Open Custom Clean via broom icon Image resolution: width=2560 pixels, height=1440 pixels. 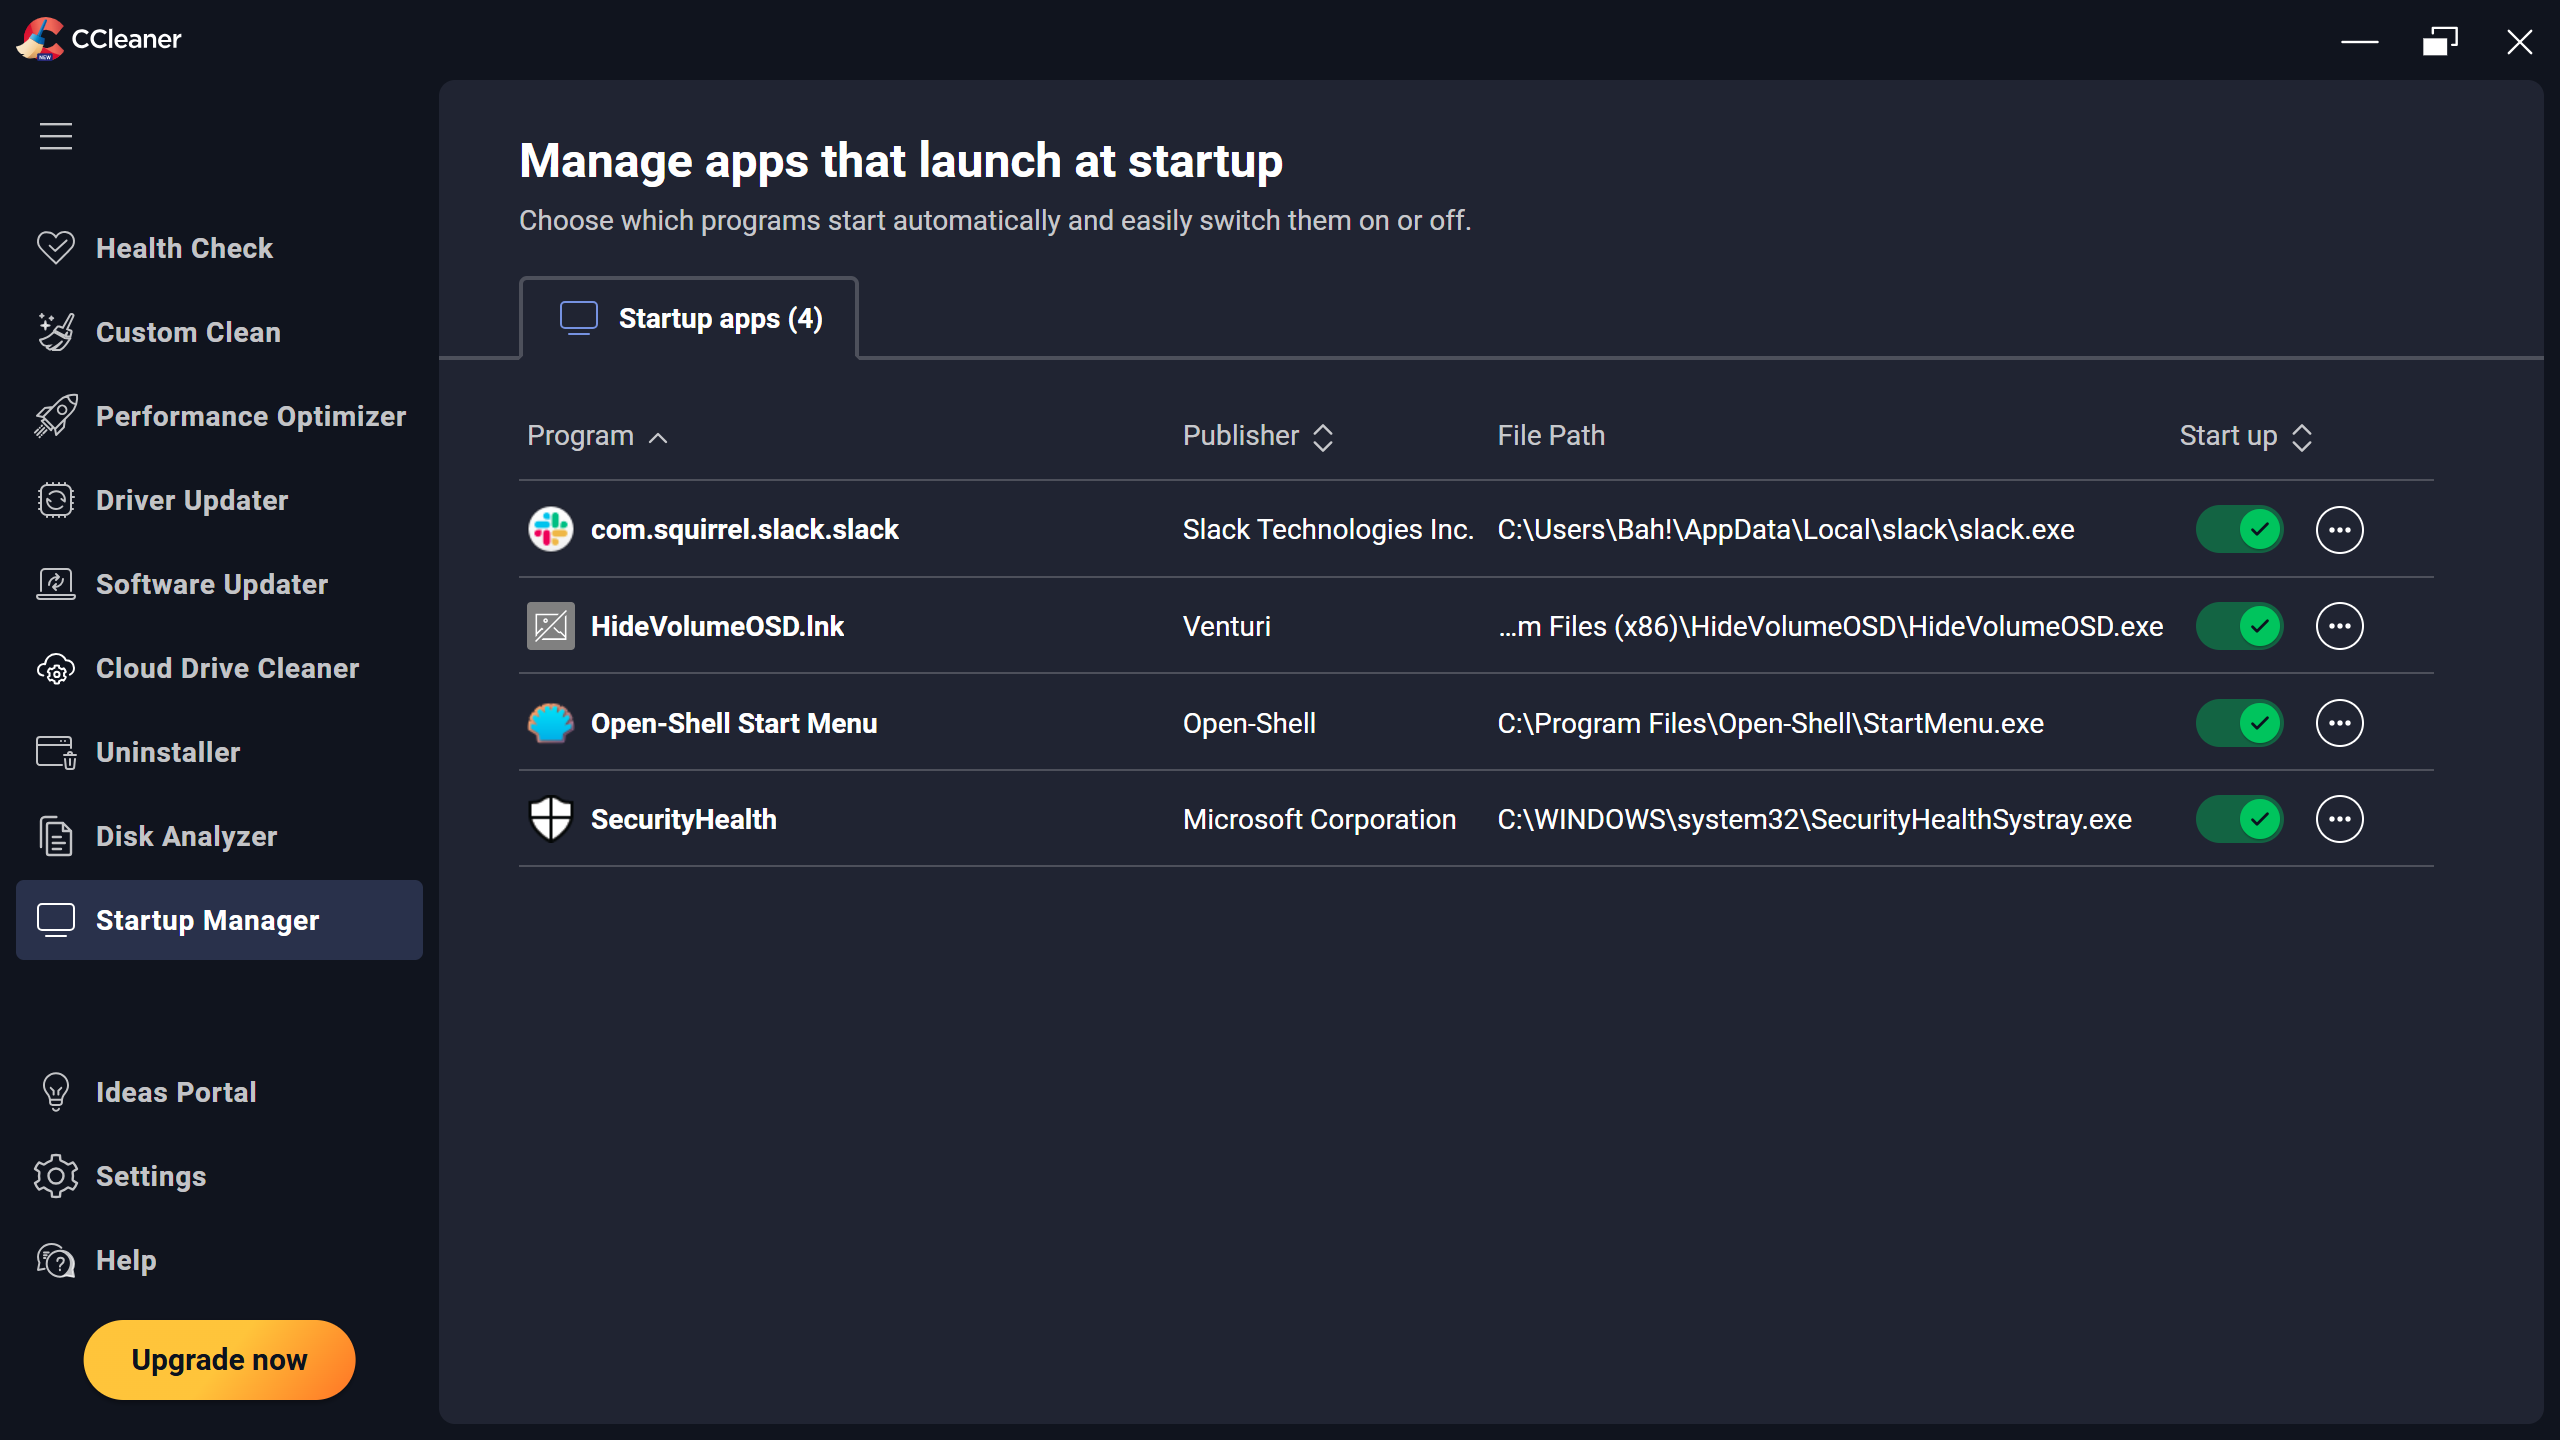coord(56,332)
